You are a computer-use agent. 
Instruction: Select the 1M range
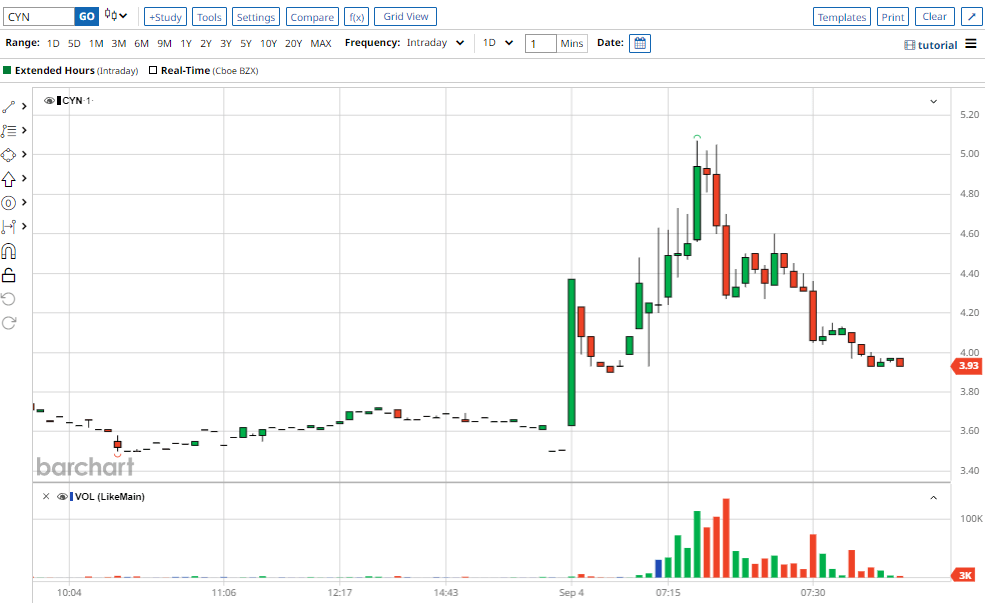click(x=96, y=44)
